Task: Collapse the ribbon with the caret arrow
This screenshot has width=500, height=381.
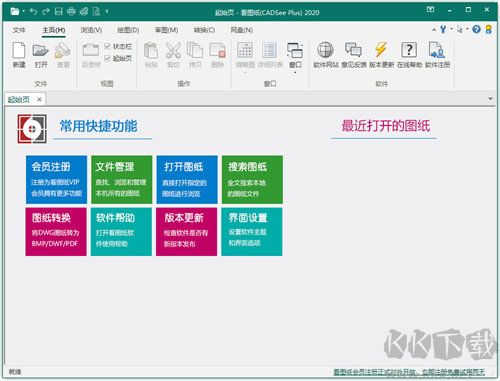Action: (434, 30)
